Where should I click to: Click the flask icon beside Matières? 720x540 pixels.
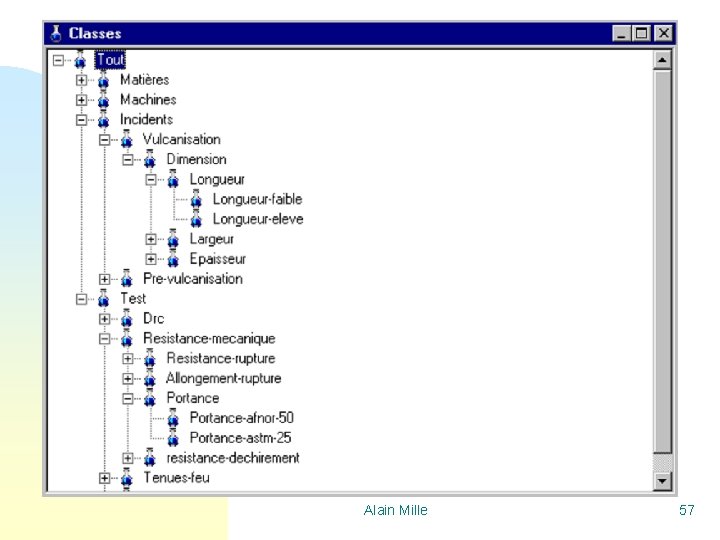point(104,80)
